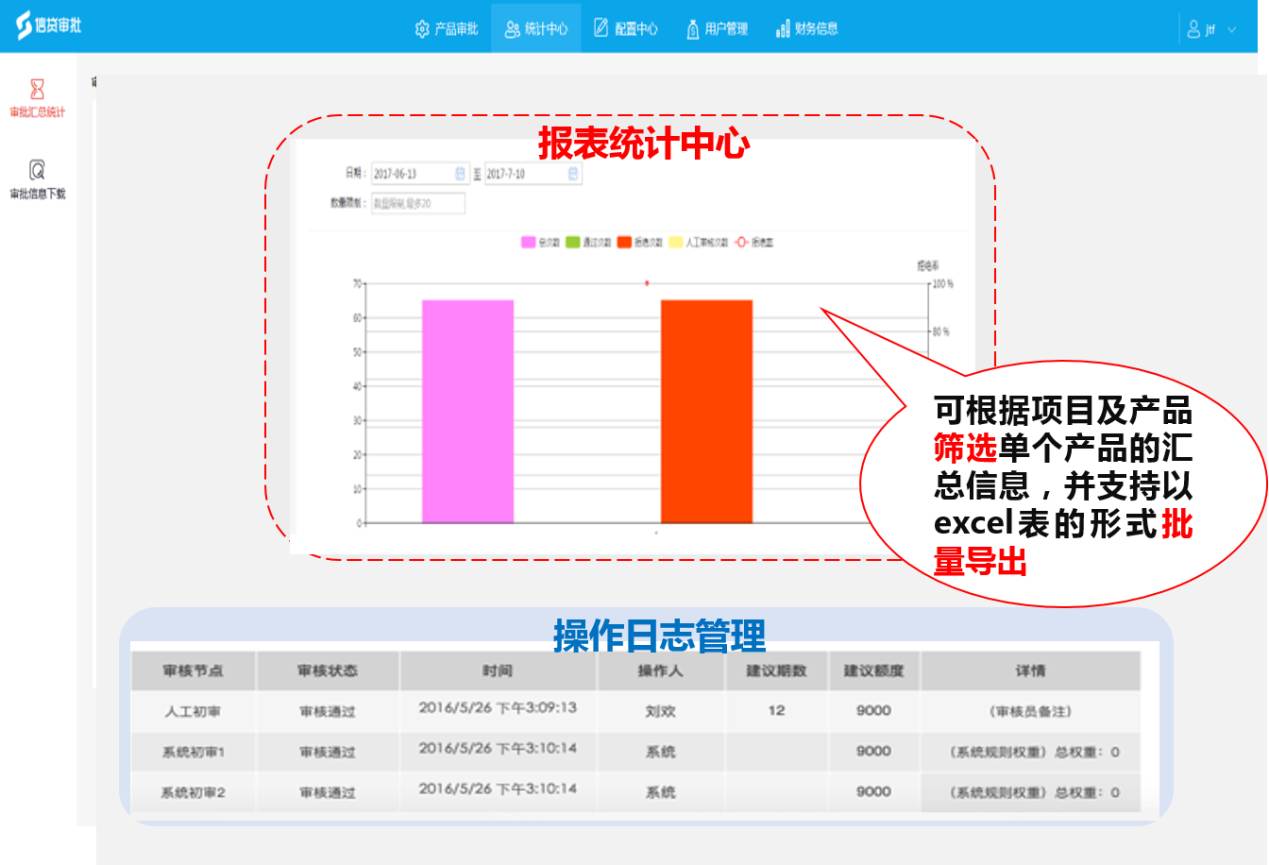This screenshot has width=1269, height=865.
Task: Click the 审核节点 column header
Action: pyautogui.click(x=193, y=671)
